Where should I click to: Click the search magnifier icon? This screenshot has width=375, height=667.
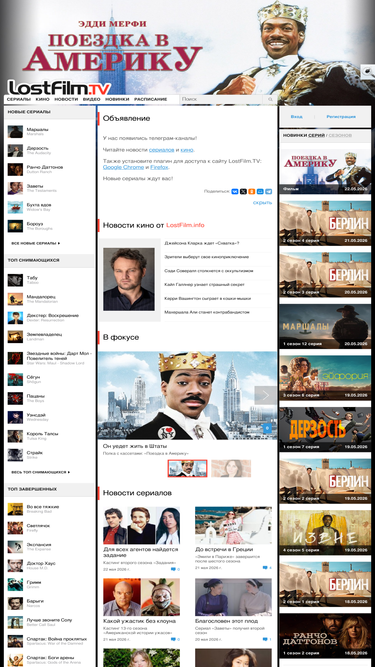(x=270, y=99)
